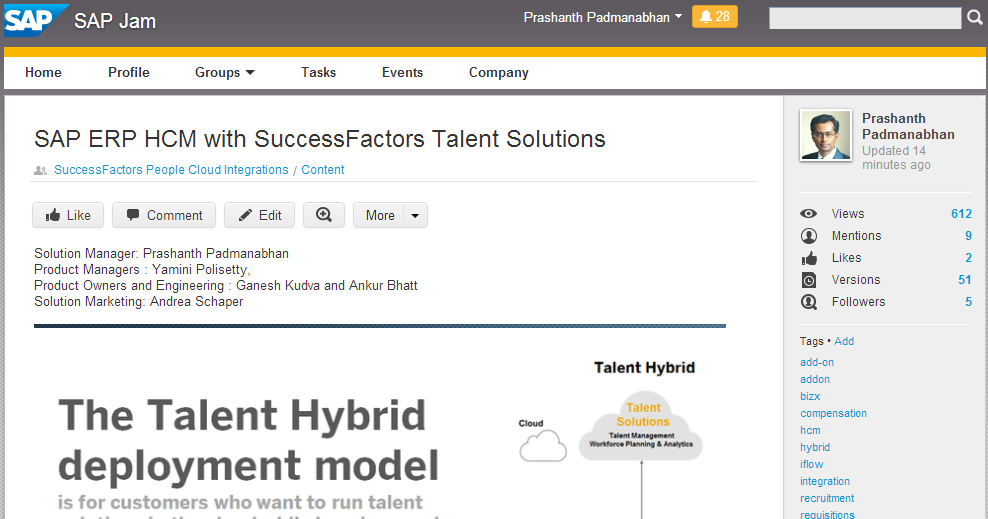The width and height of the screenshot is (988, 519).
Task: Click the page title SAP ERP HCM heading
Action: click(319, 139)
